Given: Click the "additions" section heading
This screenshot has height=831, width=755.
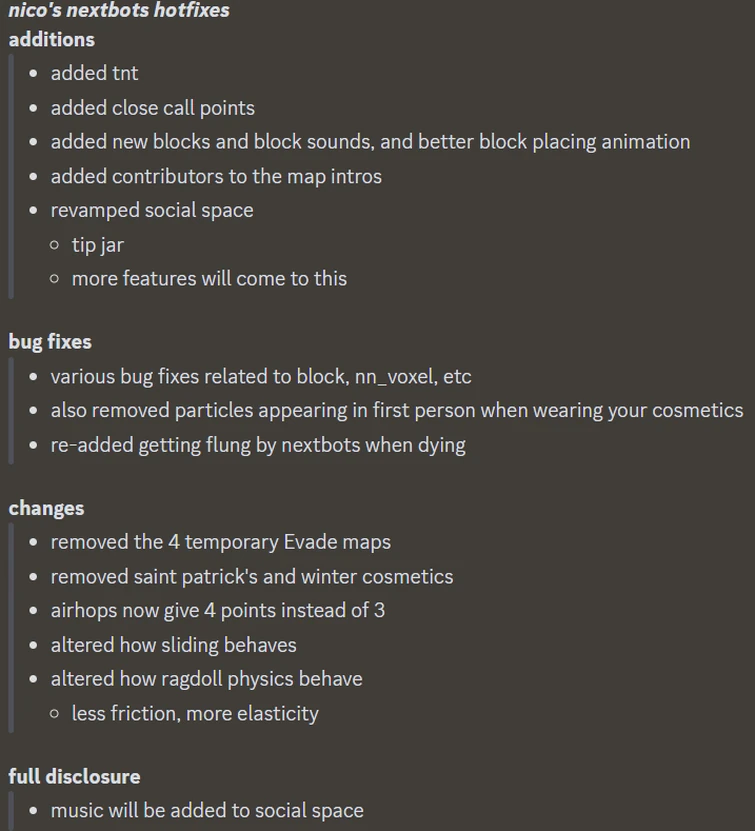Looking at the screenshot, I should click(52, 40).
